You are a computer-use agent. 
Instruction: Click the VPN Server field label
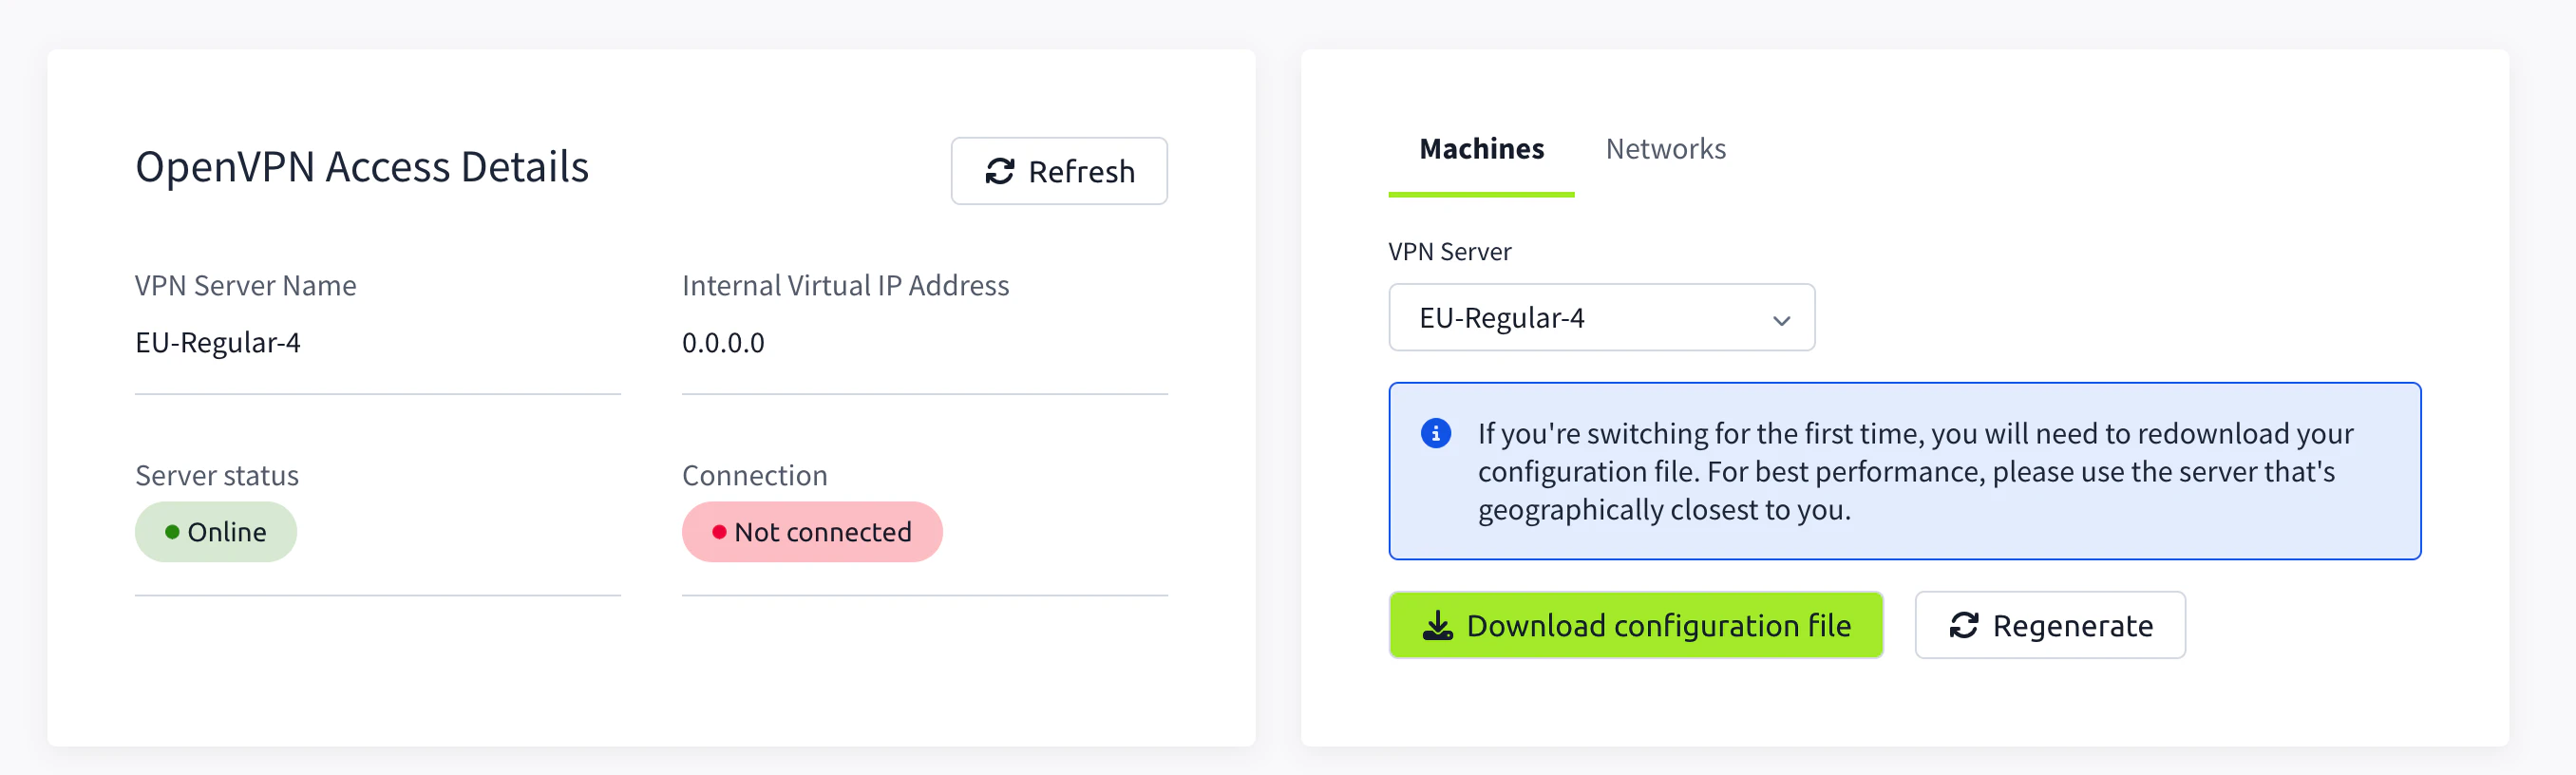pyautogui.click(x=1449, y=252)
